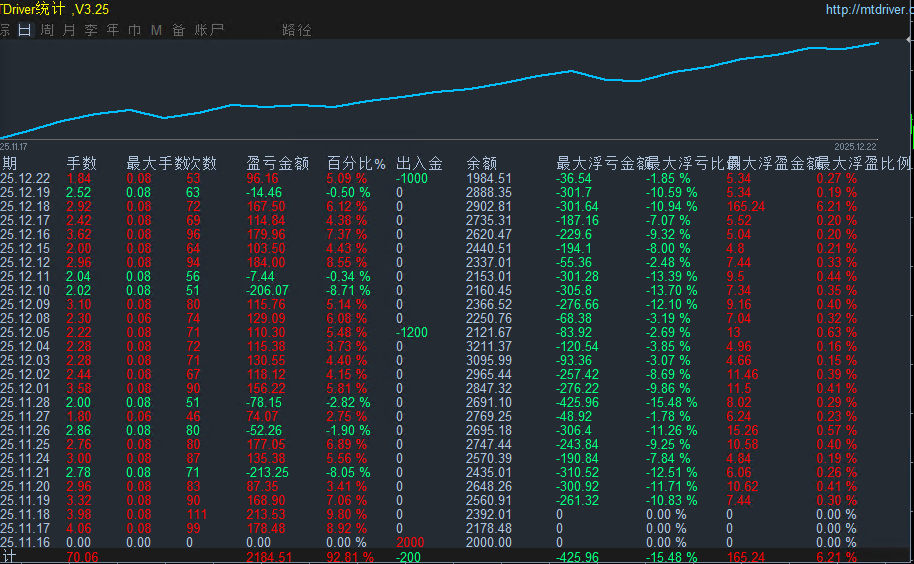Screen dimensions: 914x564
Task: Click the 百分比% column header
Action: (356, 163)
